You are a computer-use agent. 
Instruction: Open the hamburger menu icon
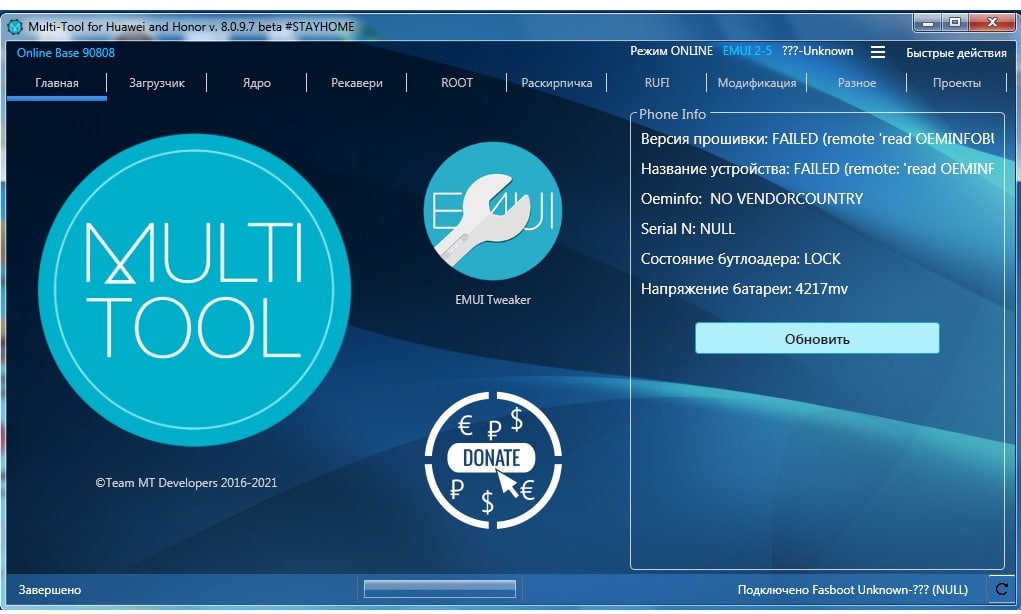click(878, 52)
